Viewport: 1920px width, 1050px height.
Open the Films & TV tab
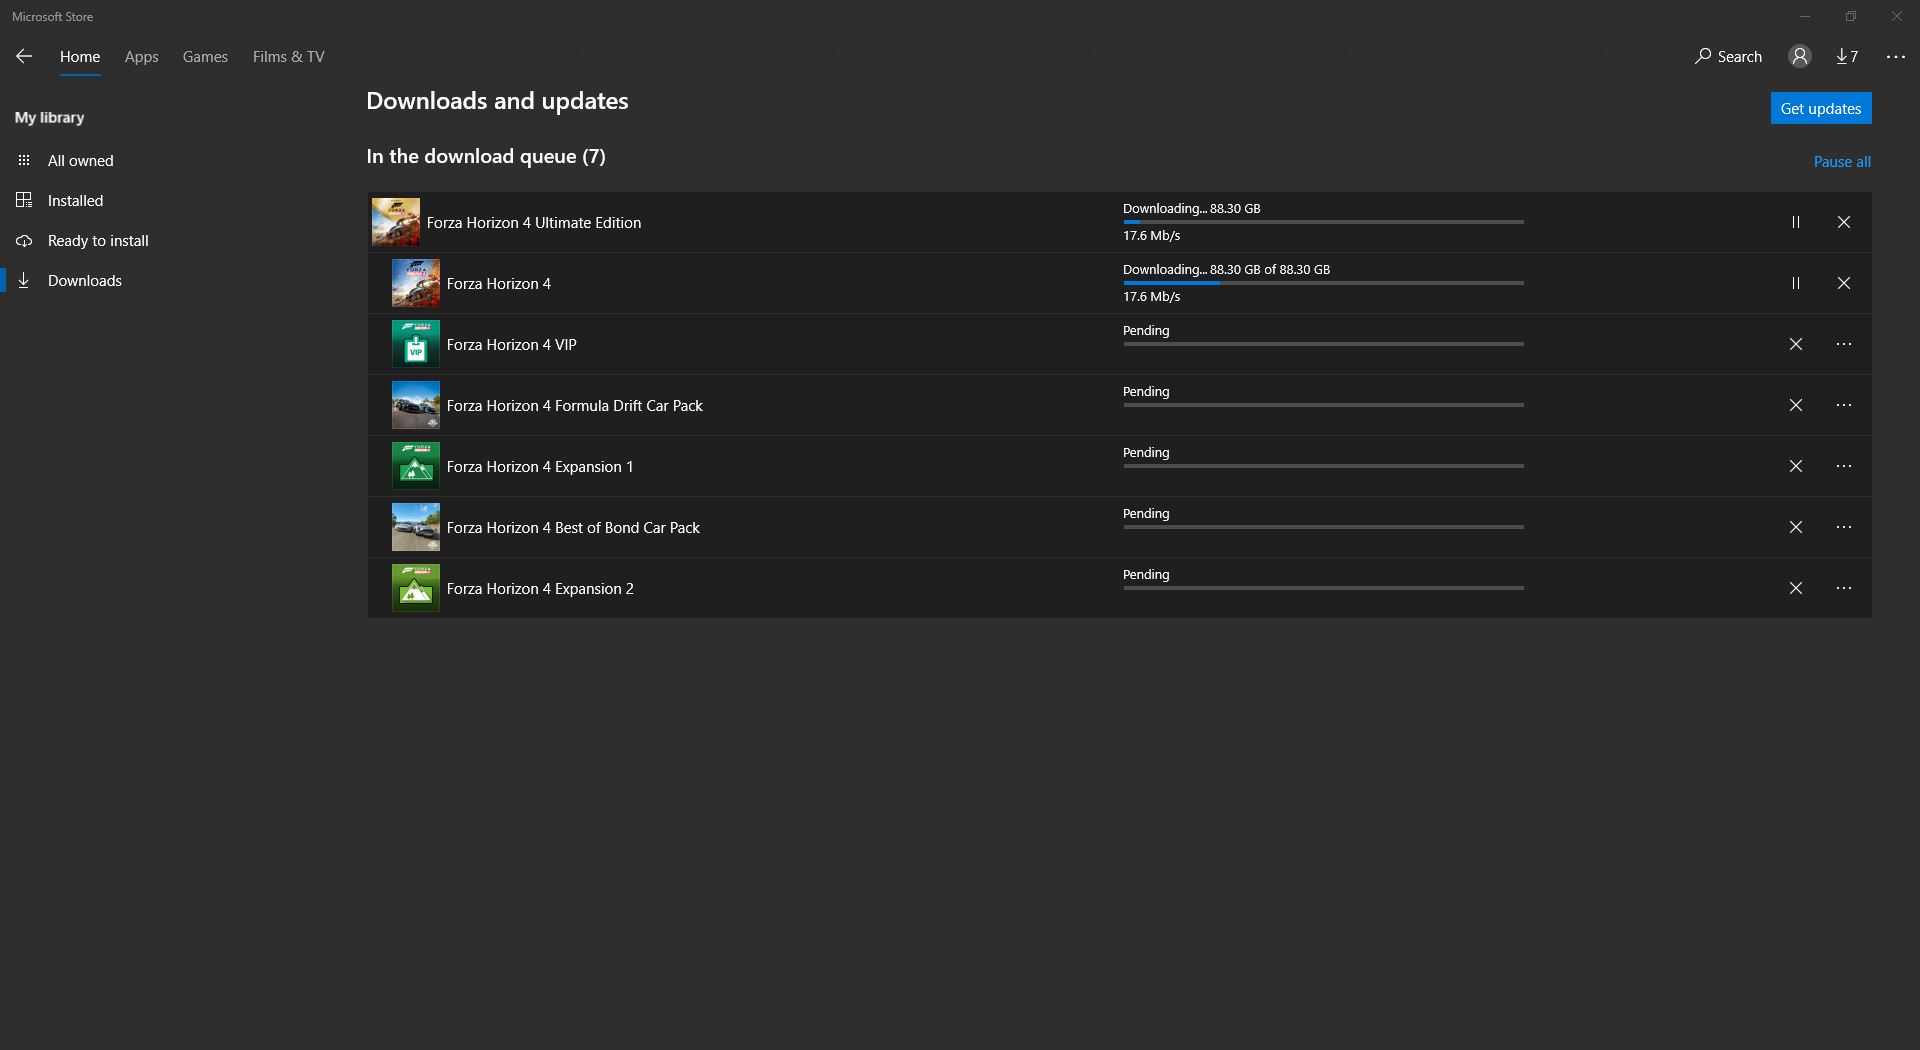coord(288,57)
